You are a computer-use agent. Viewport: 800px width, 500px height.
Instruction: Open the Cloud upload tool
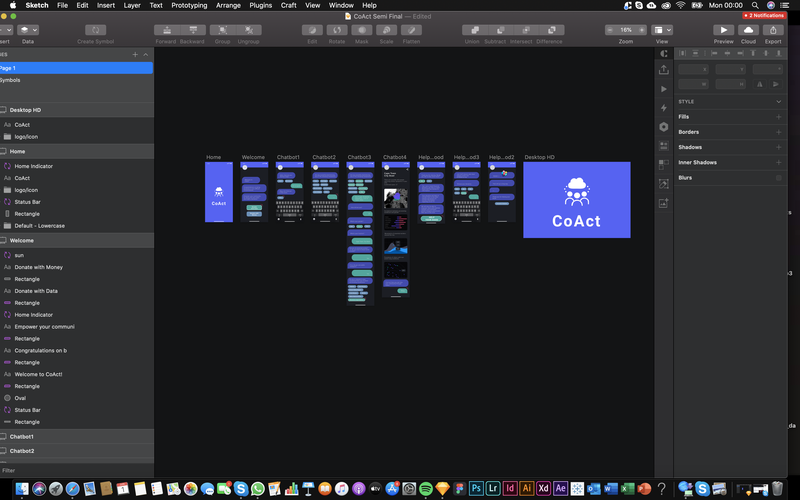[748, 30]
